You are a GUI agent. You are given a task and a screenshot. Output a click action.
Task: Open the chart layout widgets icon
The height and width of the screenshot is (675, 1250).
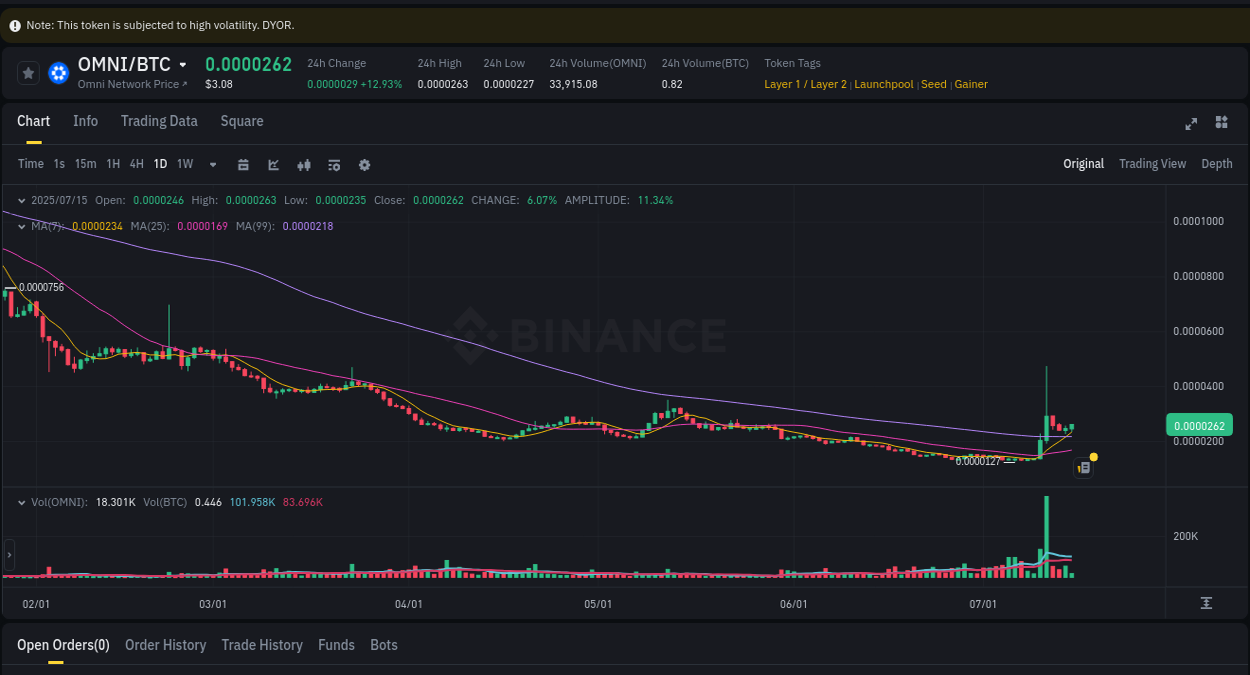[1221, 124]
